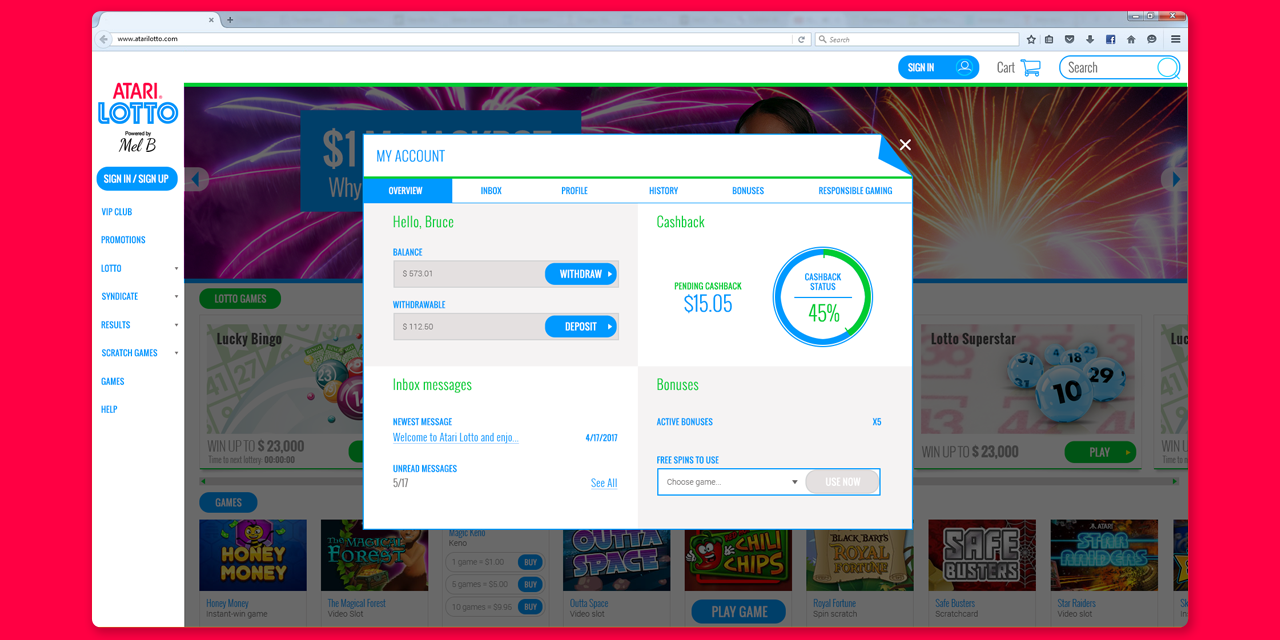Click the Use Now button
This screenshot has height=640, width=1280.
pos(842,482)
